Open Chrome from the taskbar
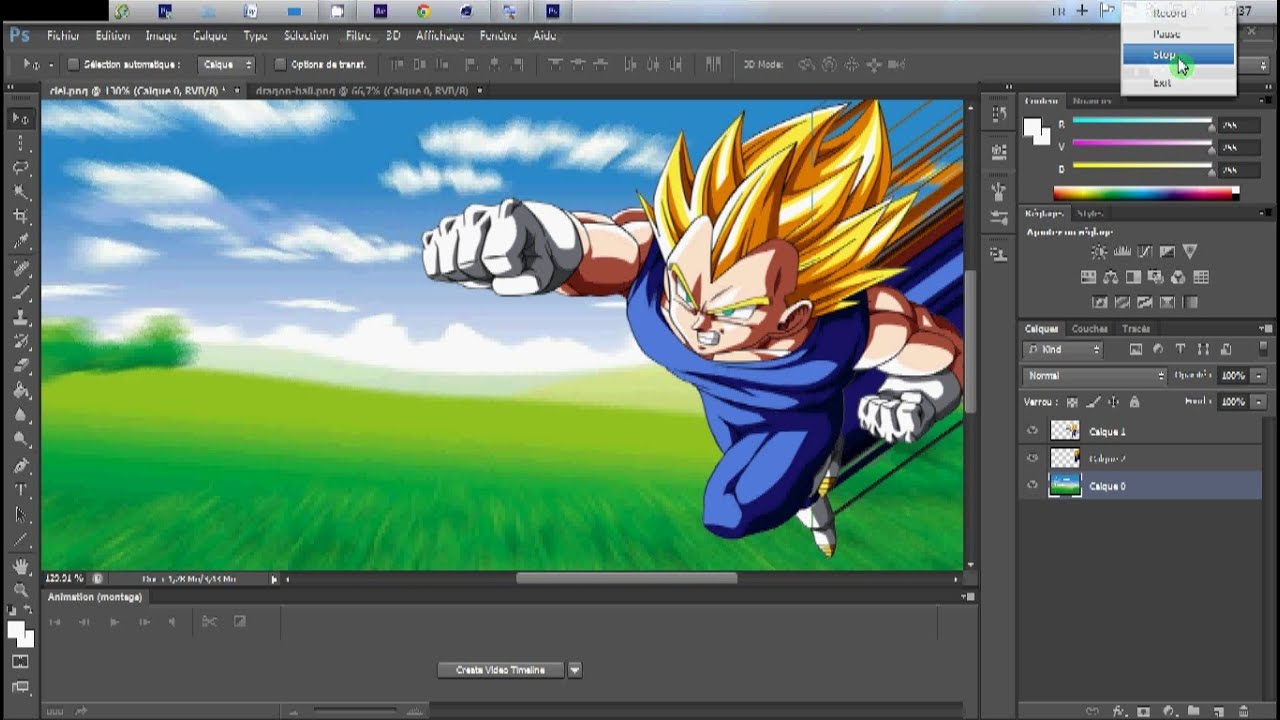This screenshot has width=1280, height=720. point(423,11)
